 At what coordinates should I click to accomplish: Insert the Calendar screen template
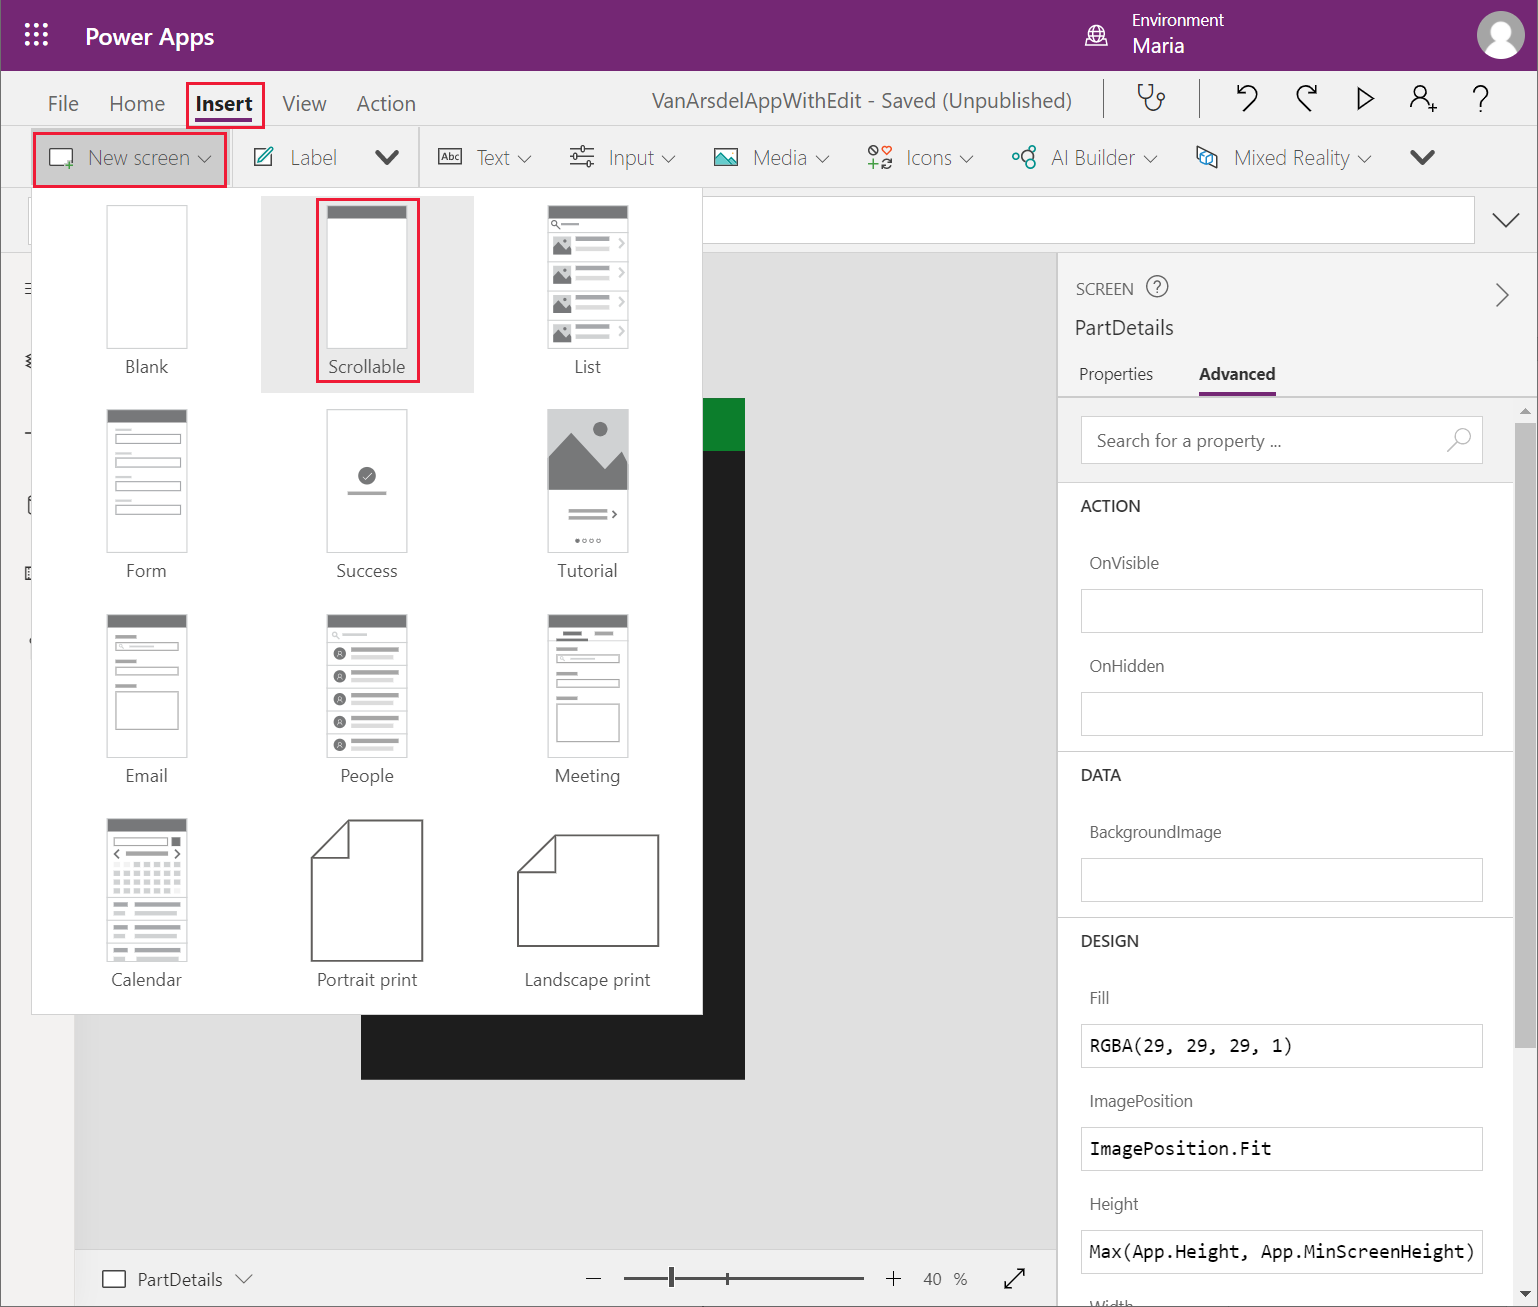pyautogui.click(x=147, y=904)
